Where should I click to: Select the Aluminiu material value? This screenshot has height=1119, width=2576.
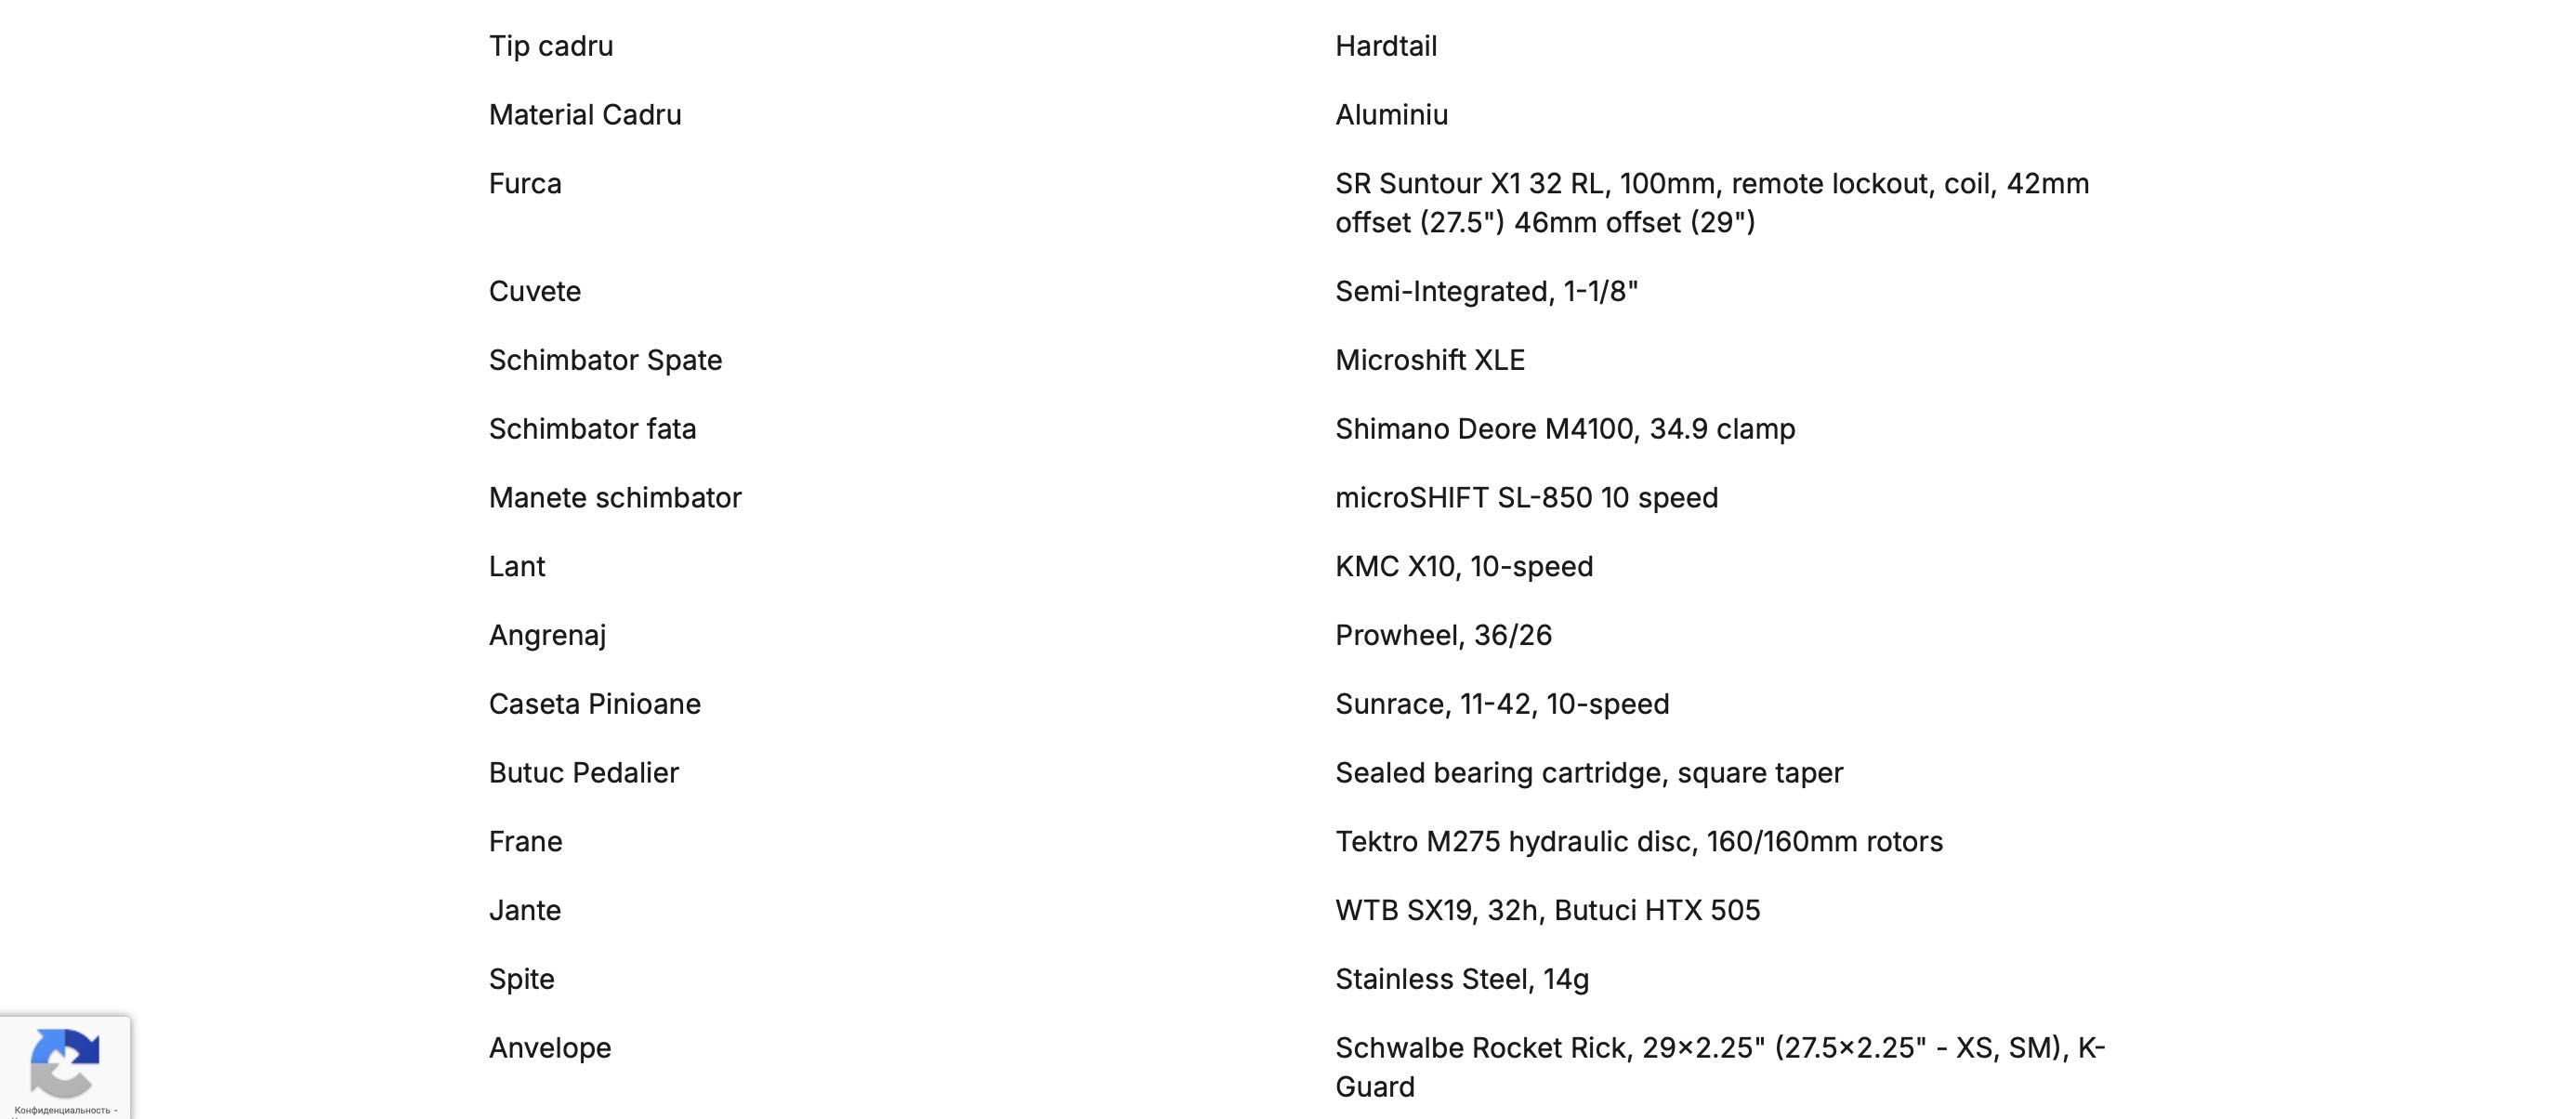(x=1391, y=115)
